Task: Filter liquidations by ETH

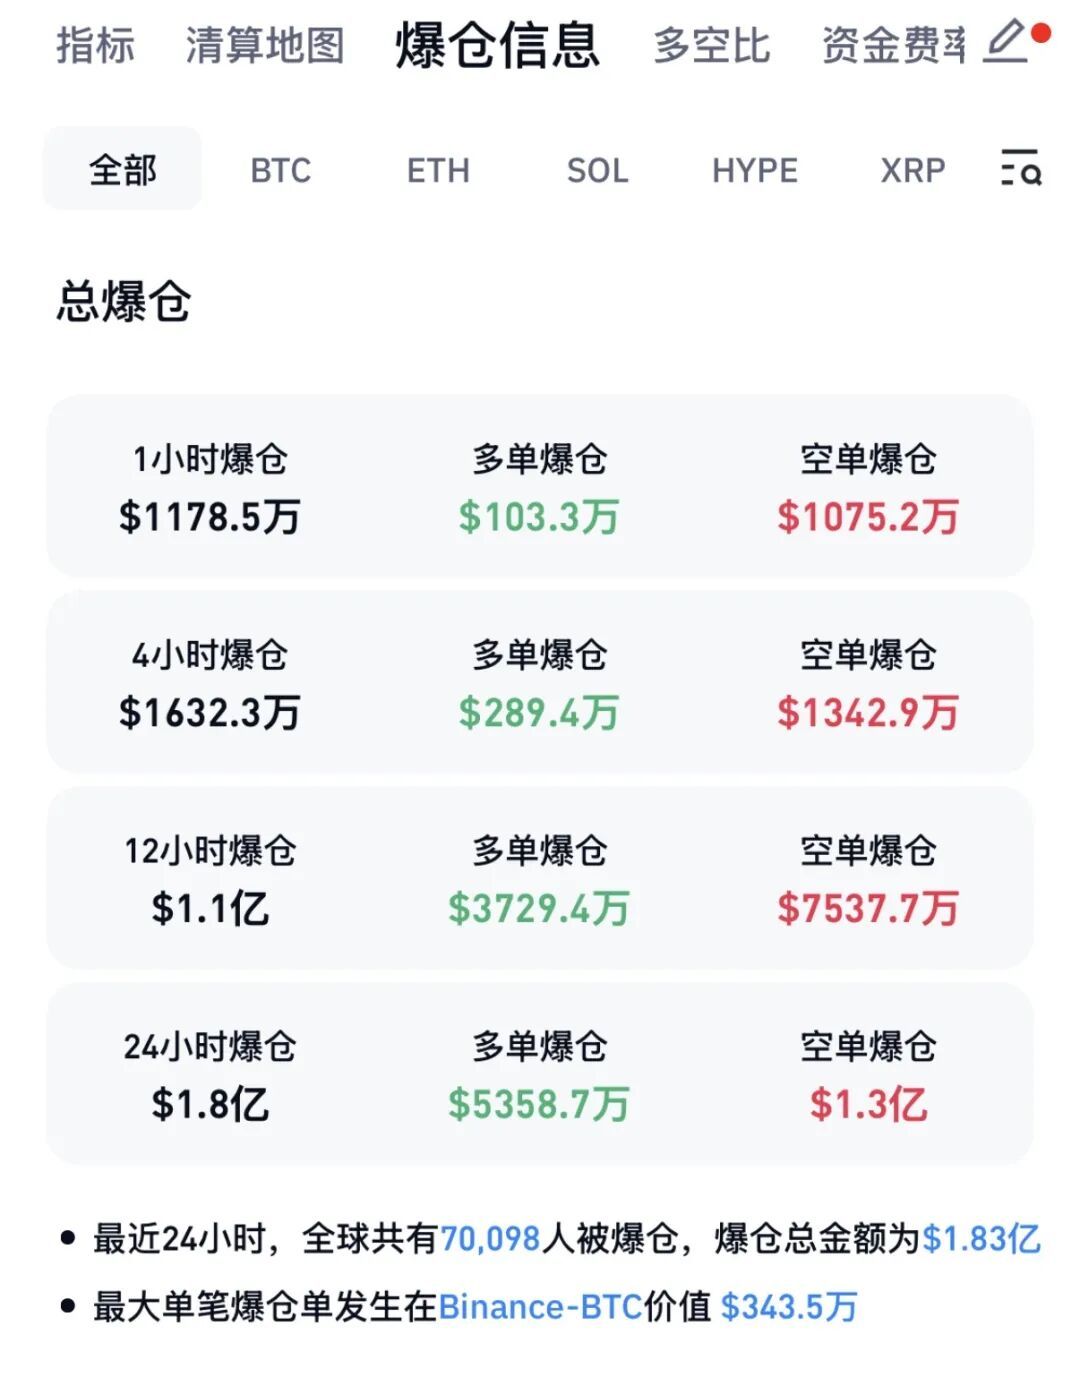Action: point(438,171)
